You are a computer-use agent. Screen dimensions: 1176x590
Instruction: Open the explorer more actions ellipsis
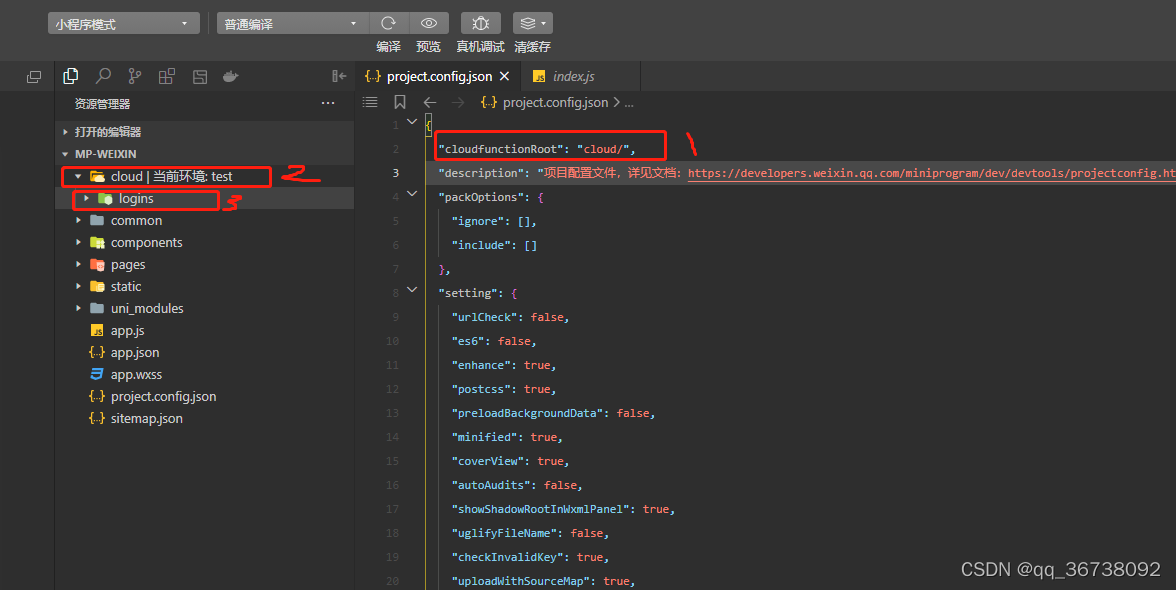pyautogui.click(x=328, y=103)
